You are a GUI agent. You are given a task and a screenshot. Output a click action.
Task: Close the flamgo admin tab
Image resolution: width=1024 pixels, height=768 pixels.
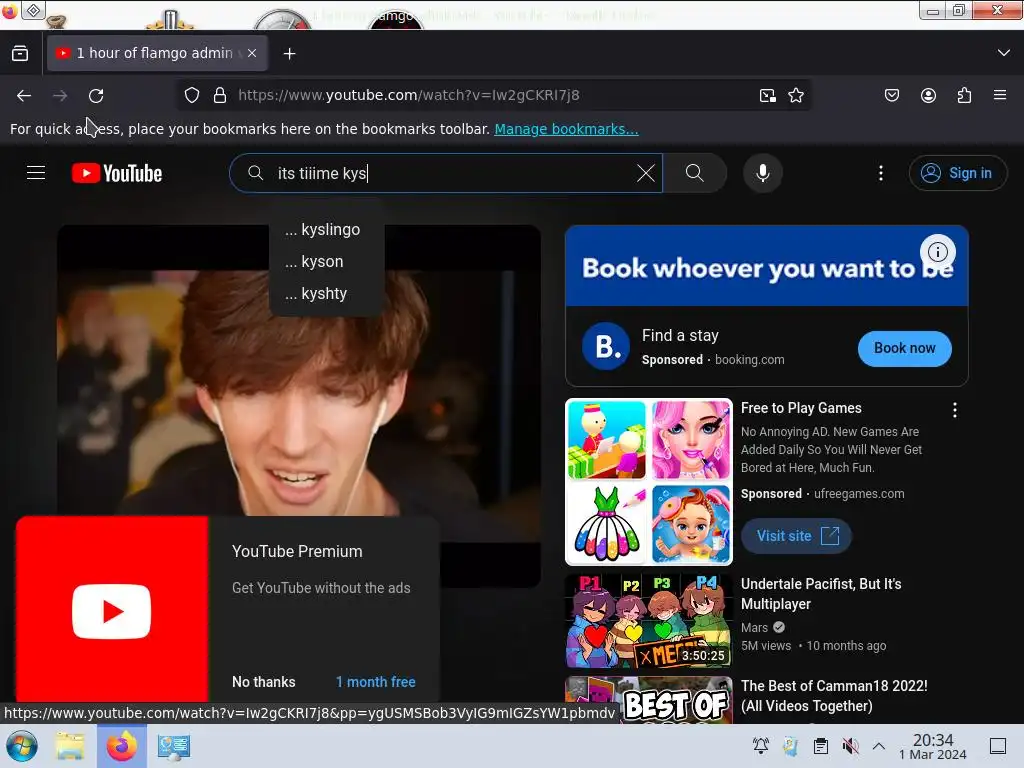point(252,53)
